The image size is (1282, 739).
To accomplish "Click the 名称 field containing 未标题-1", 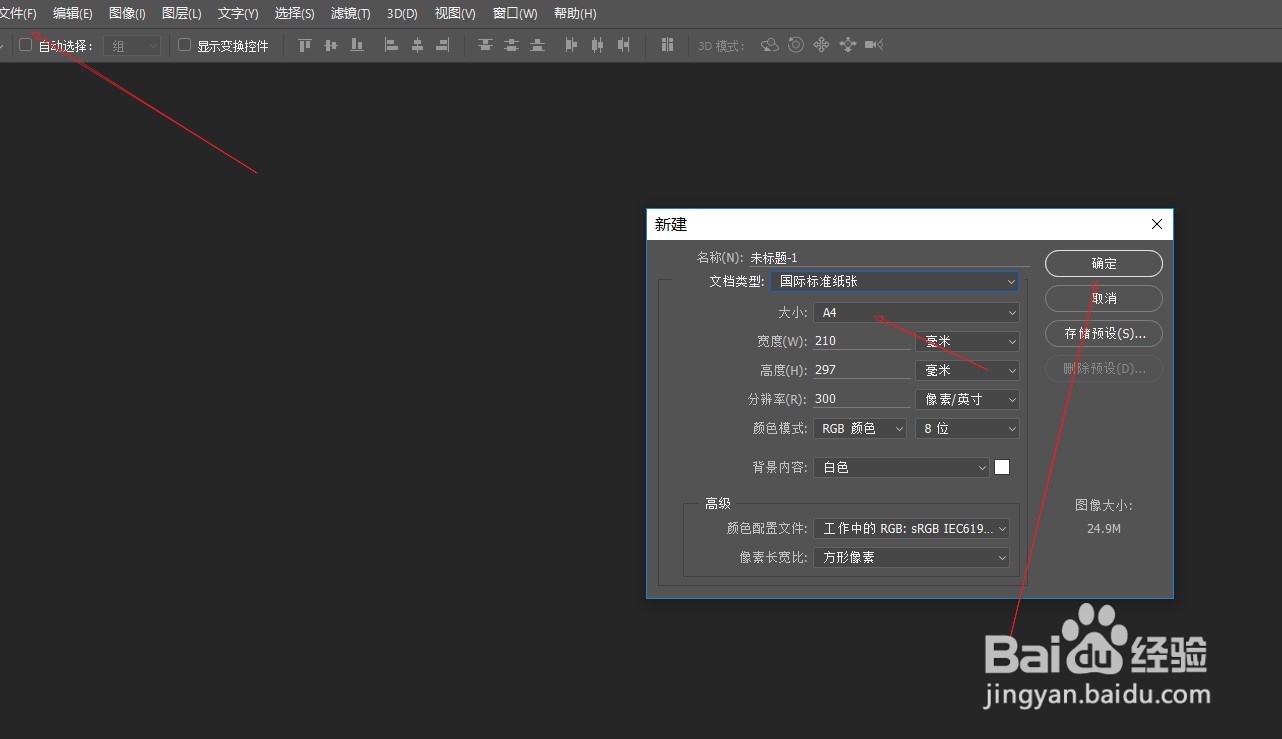I will pos(889,257).
